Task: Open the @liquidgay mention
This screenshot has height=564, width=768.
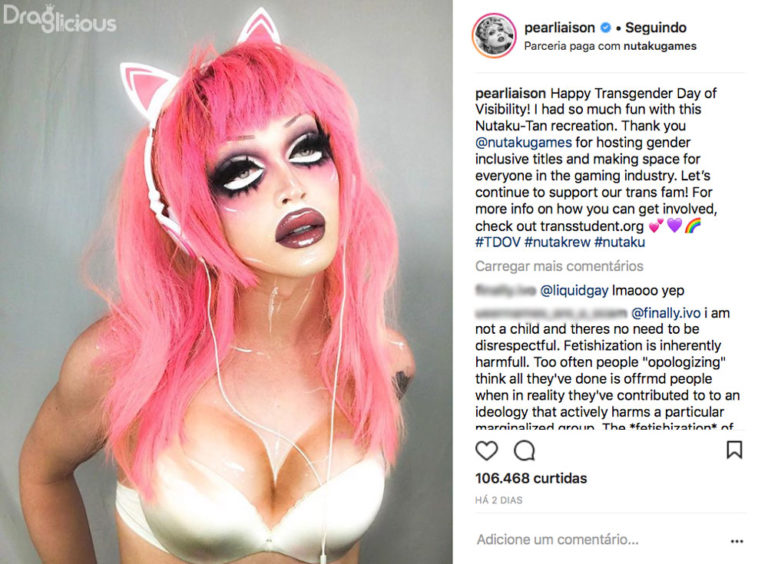Action: (x=574, y=291)
